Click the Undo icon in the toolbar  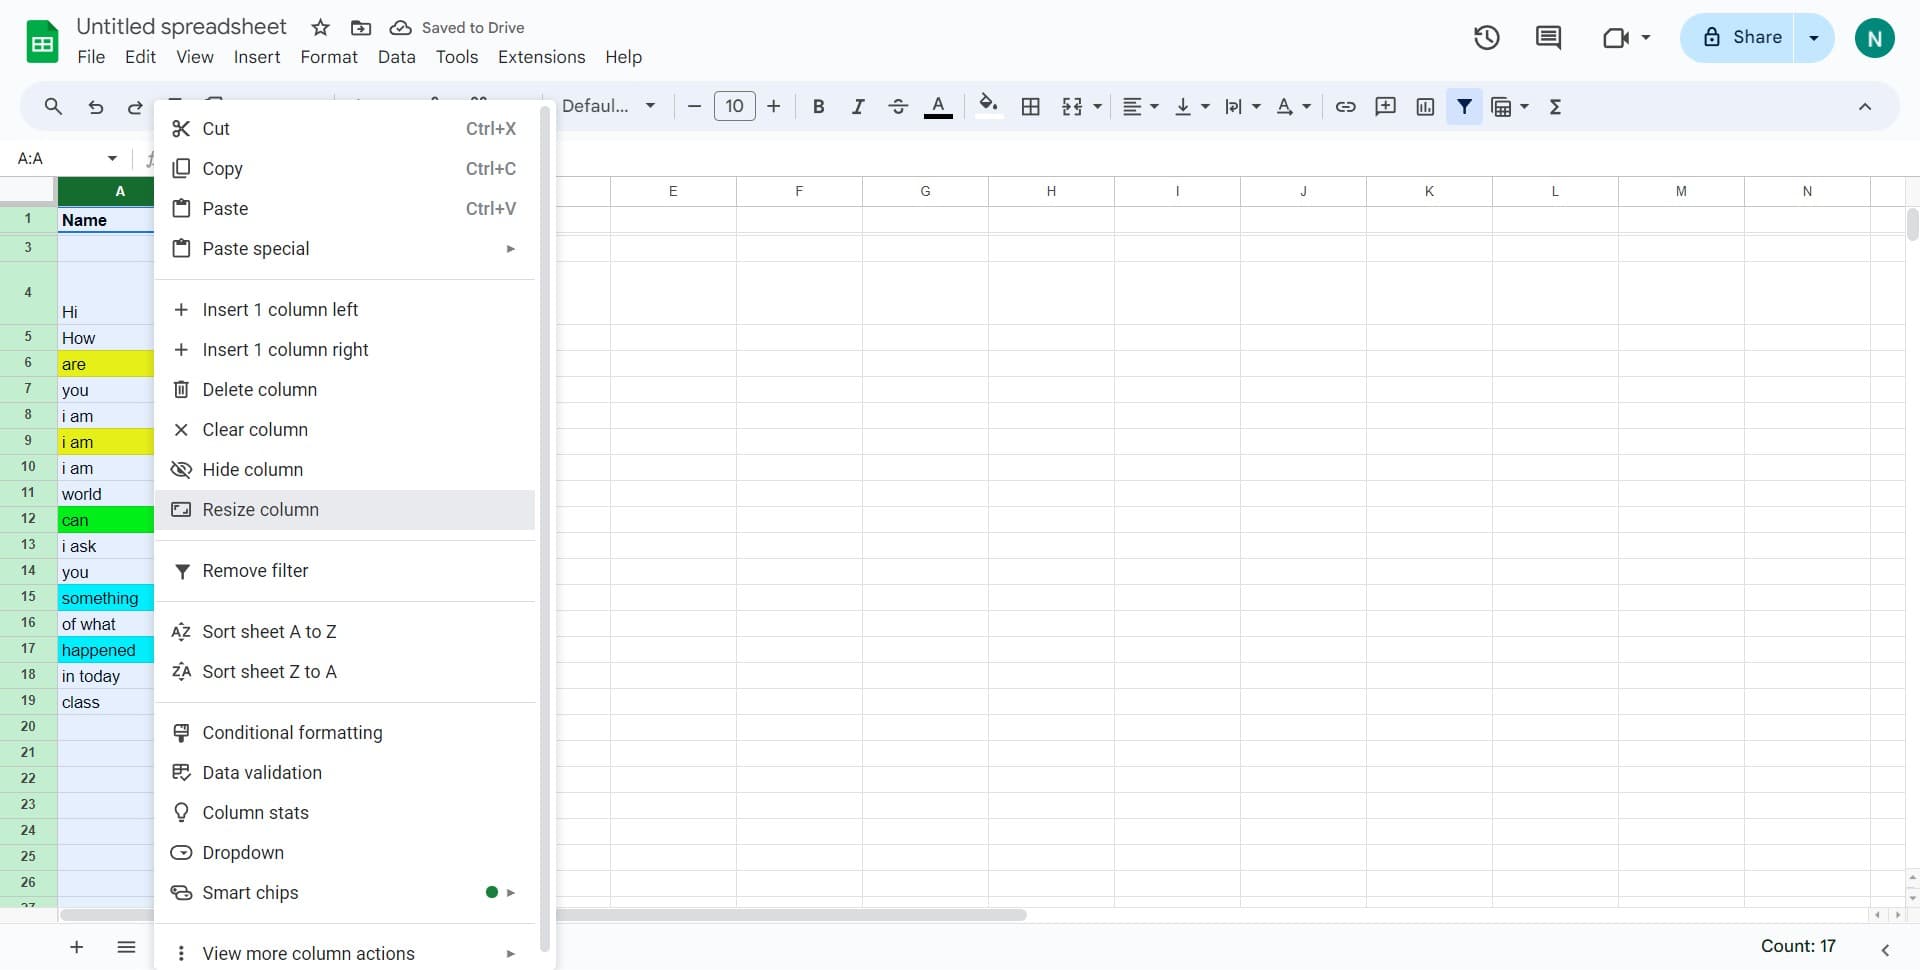pos(95,106)
